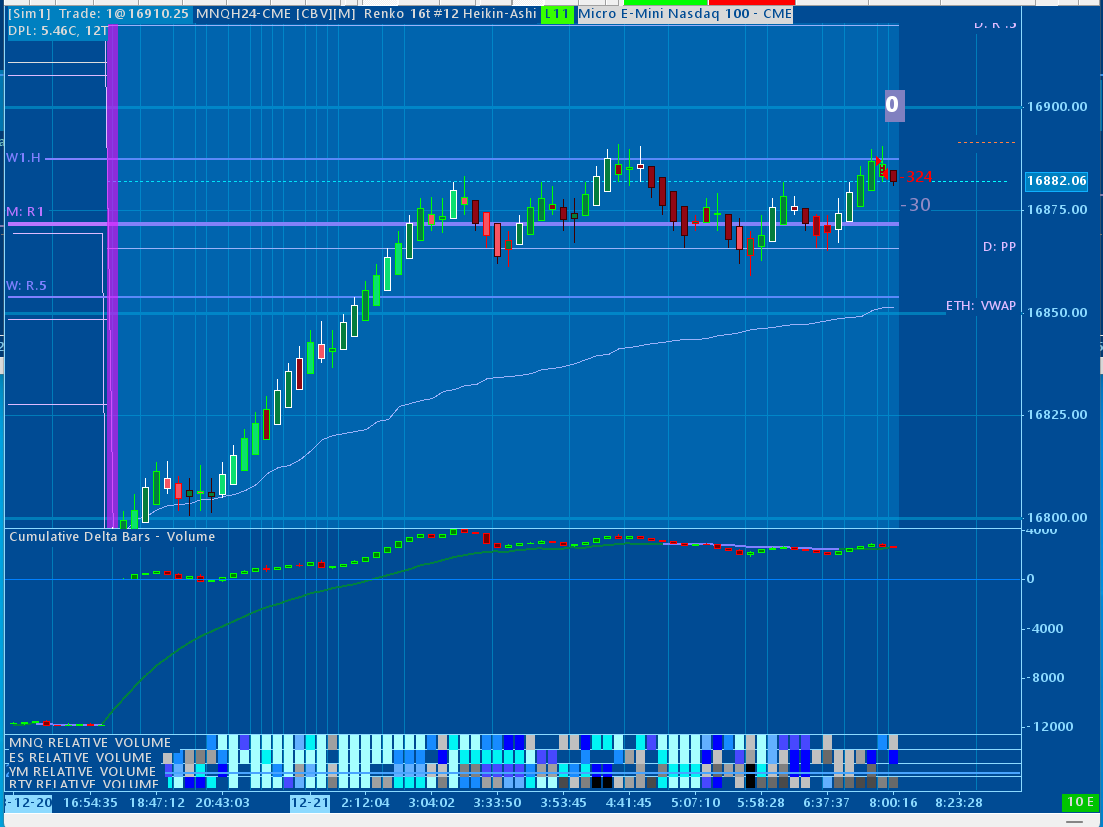
Task: Click the ES RELATIVE VOLUME row label
Action: point(80,757)
